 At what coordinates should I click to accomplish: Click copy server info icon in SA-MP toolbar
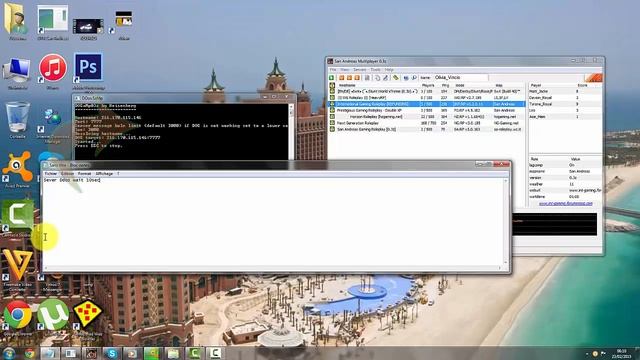(x=378, y=78)
